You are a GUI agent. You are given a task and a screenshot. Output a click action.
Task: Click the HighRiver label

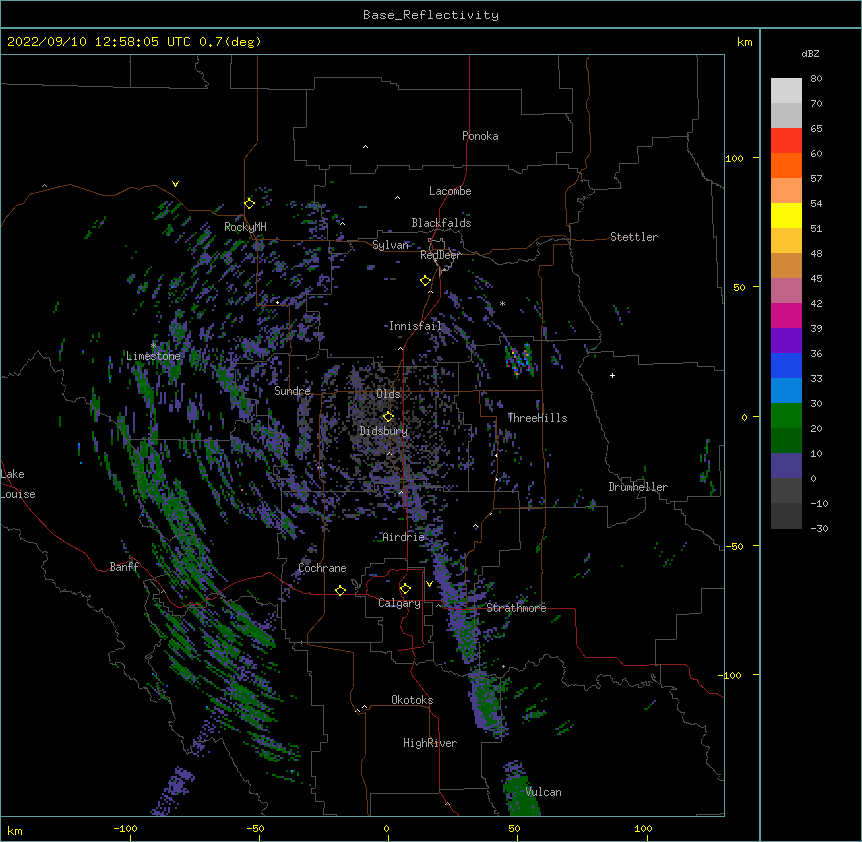(430, 743)
